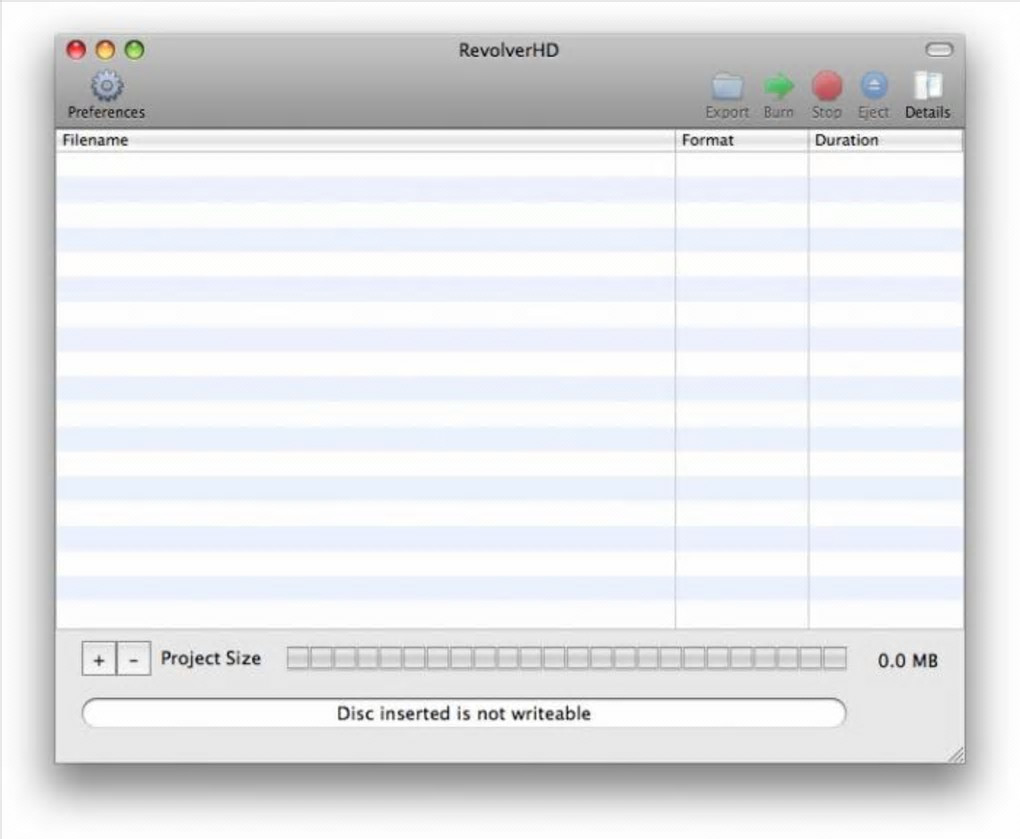Image resolution: width=1020 pixels, height=839 pixels.
Task: Click the status field 'Disc inserted is not writeable'
Action: 464,713
